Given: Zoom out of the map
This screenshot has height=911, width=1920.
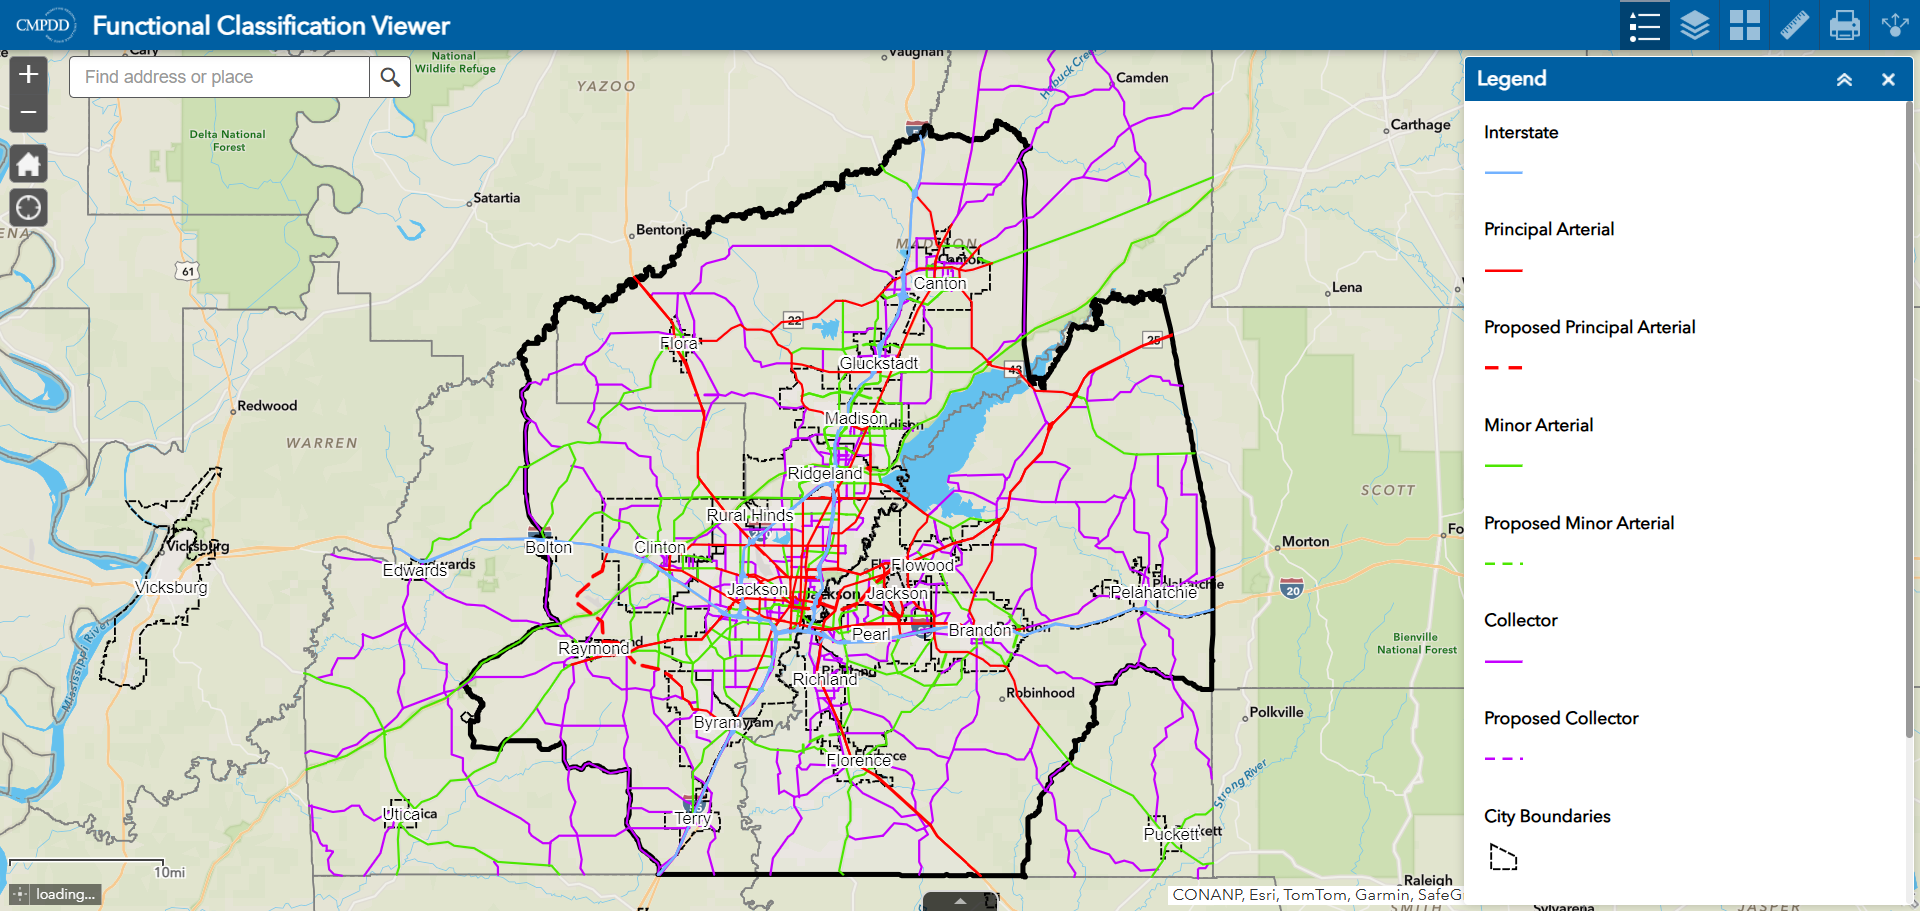Looking at the screenshot, I should click(x=29, y=113).
